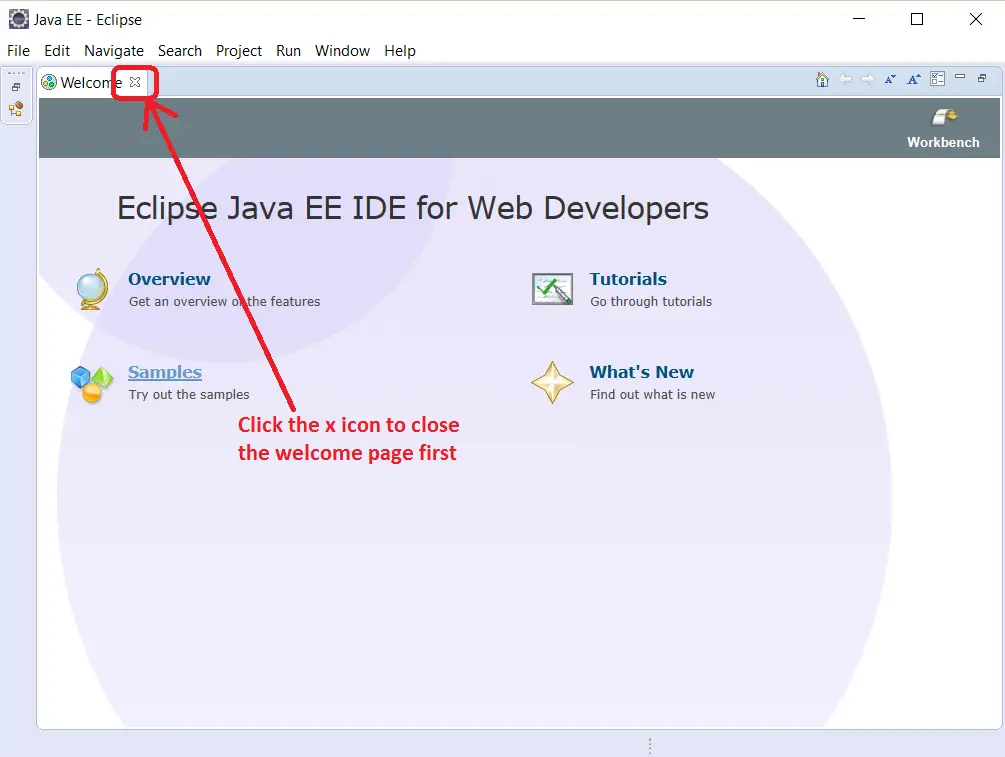Click the restore icon in left trim bar
Screen dimensions: 1005x757
click(x=16, y=87)
